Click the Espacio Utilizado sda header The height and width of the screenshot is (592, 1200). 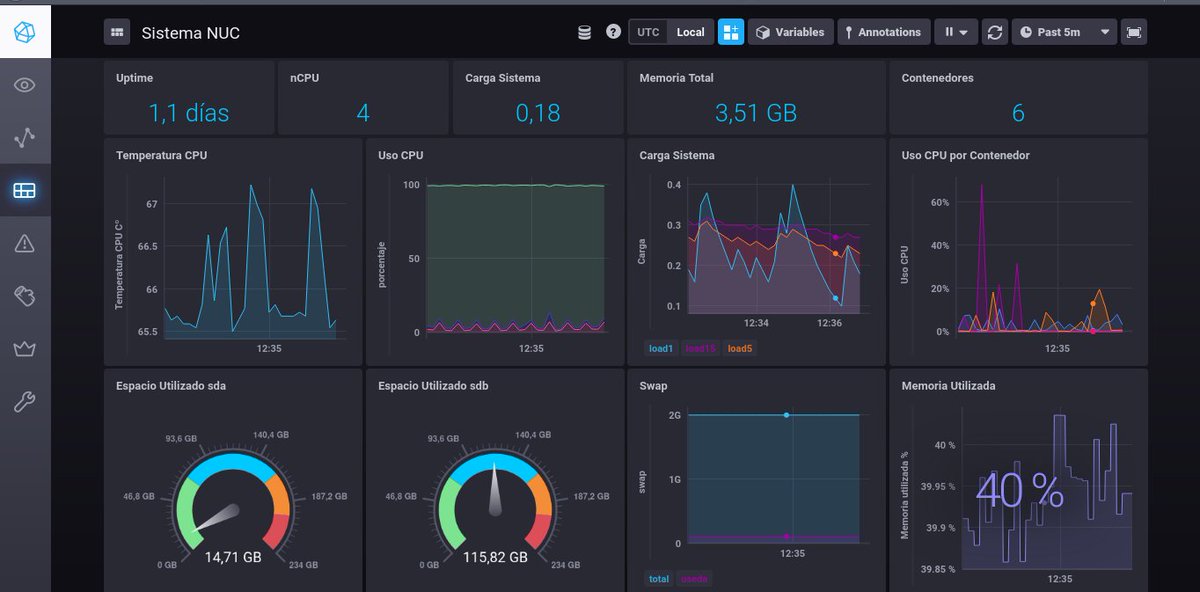(x=171, y=385)
